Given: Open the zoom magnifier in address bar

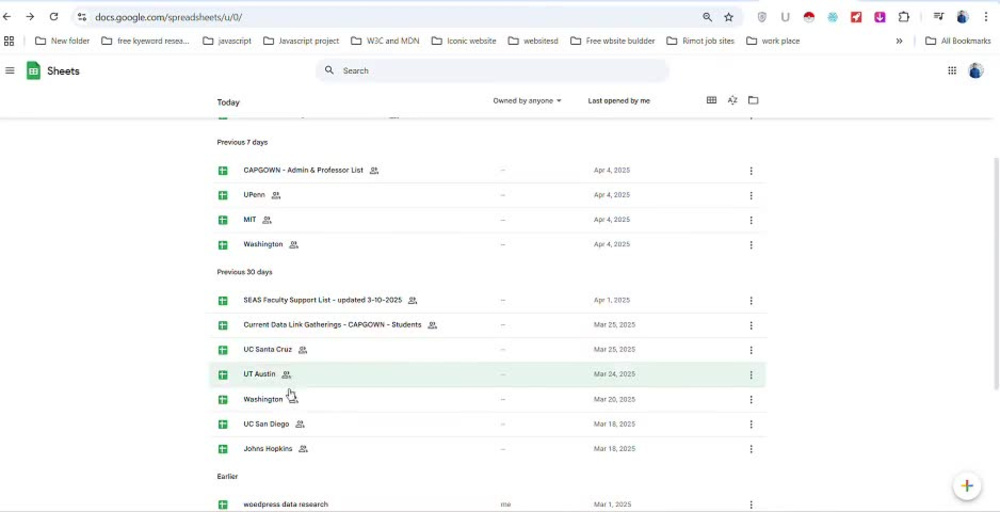Looking at the screenshot, I should pos(707,17).
